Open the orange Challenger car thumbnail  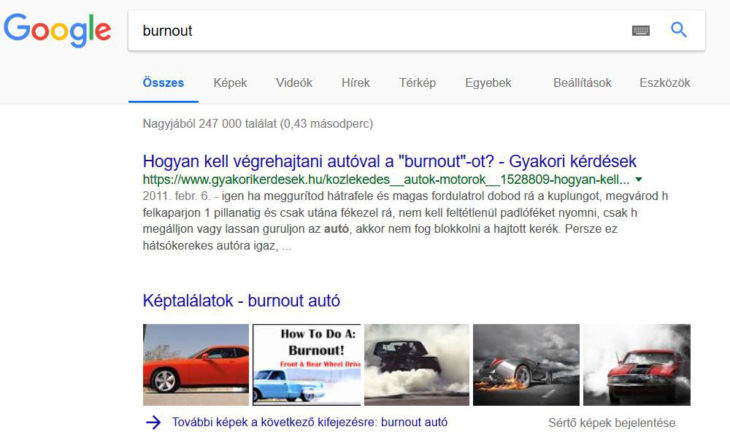coord(196,365)
